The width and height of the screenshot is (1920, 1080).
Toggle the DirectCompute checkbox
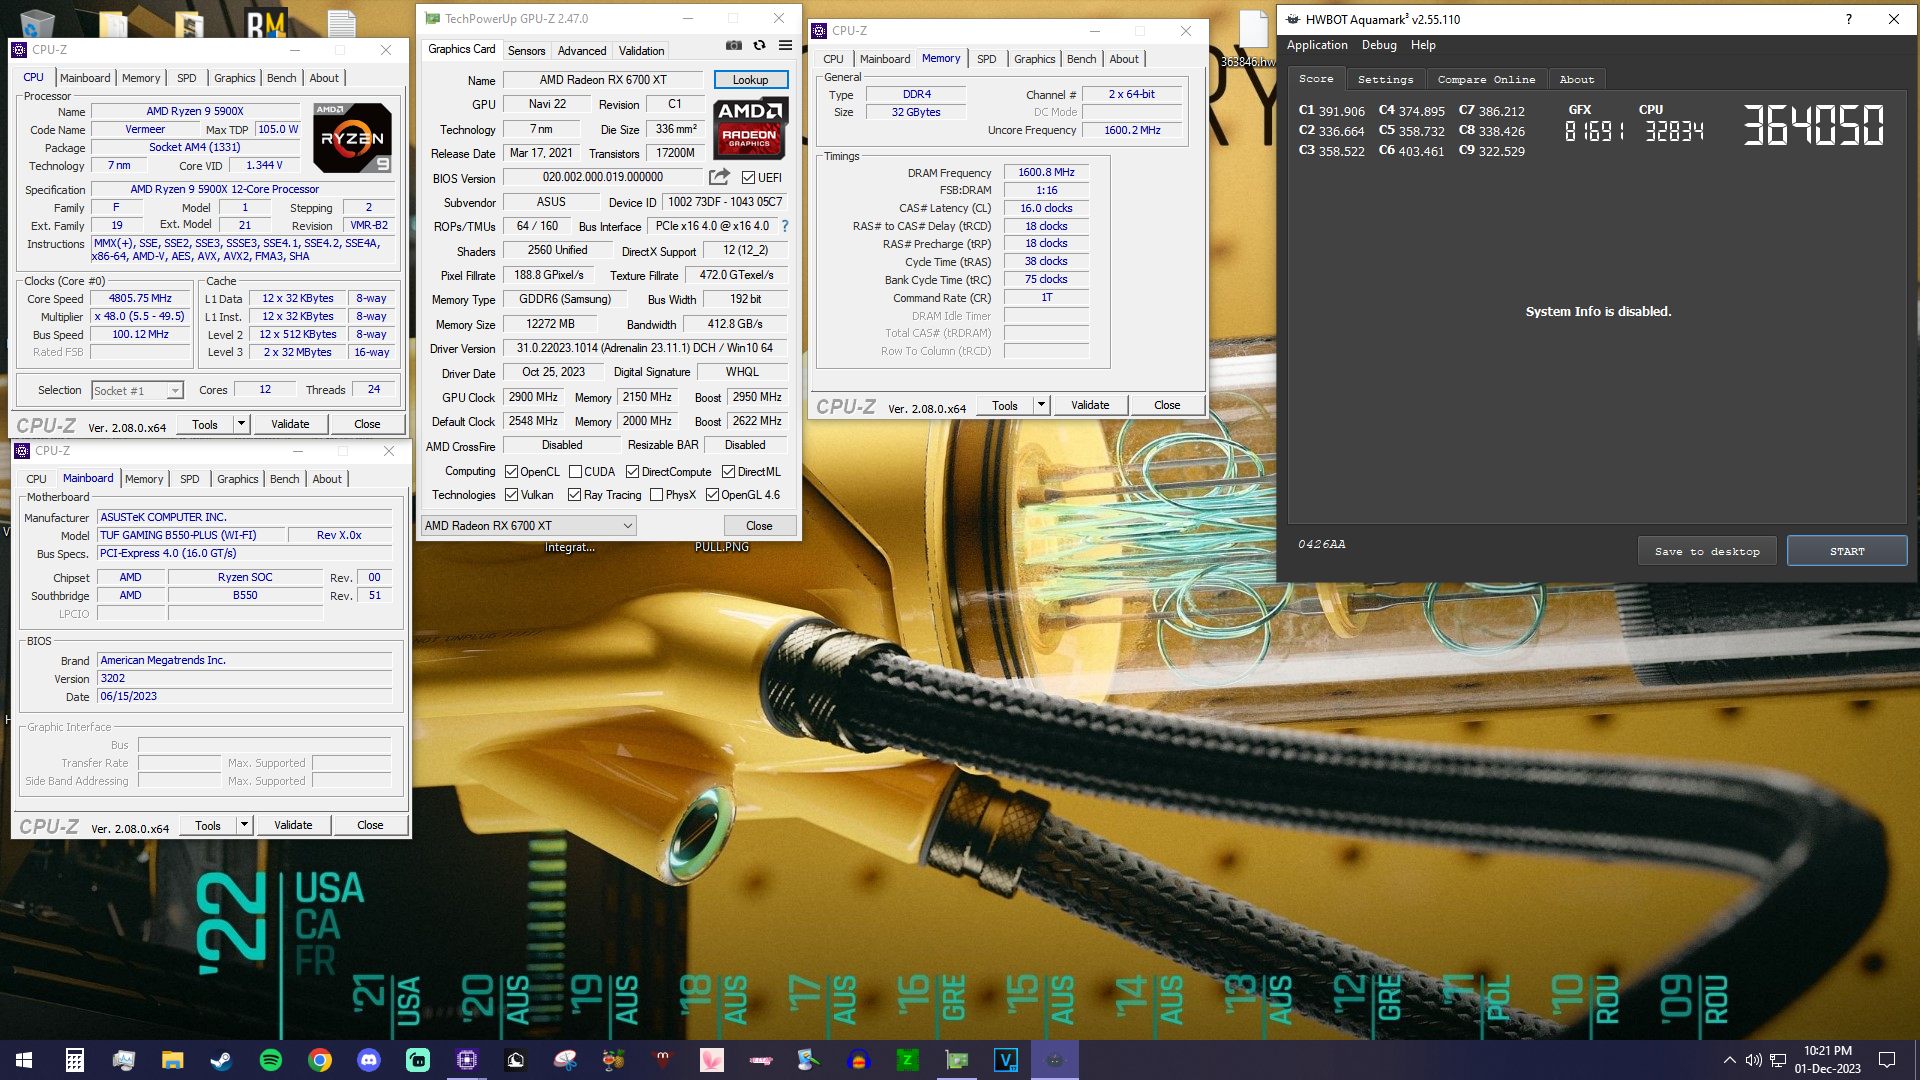632,472
